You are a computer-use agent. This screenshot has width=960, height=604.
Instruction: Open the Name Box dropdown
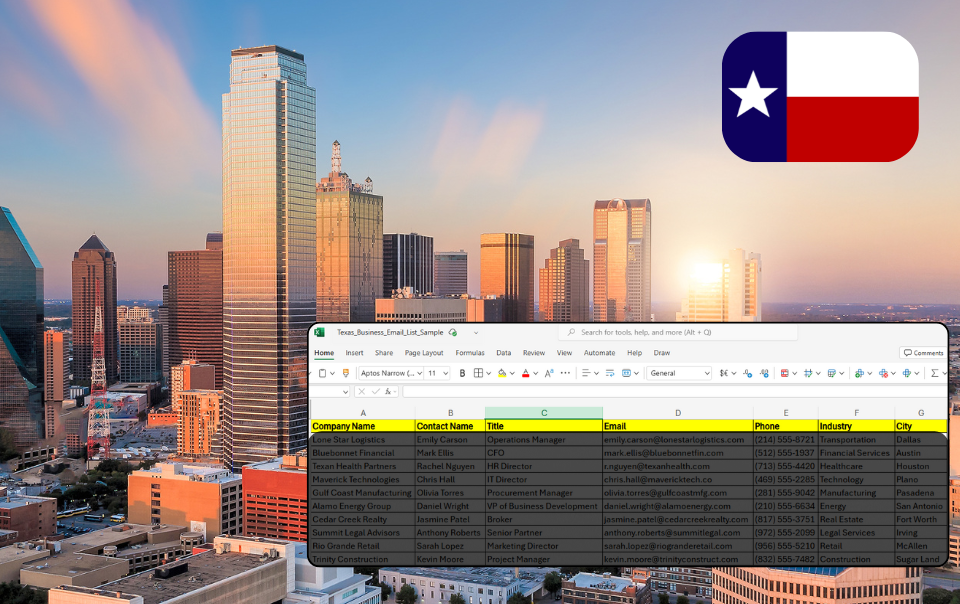coord(345,392)
